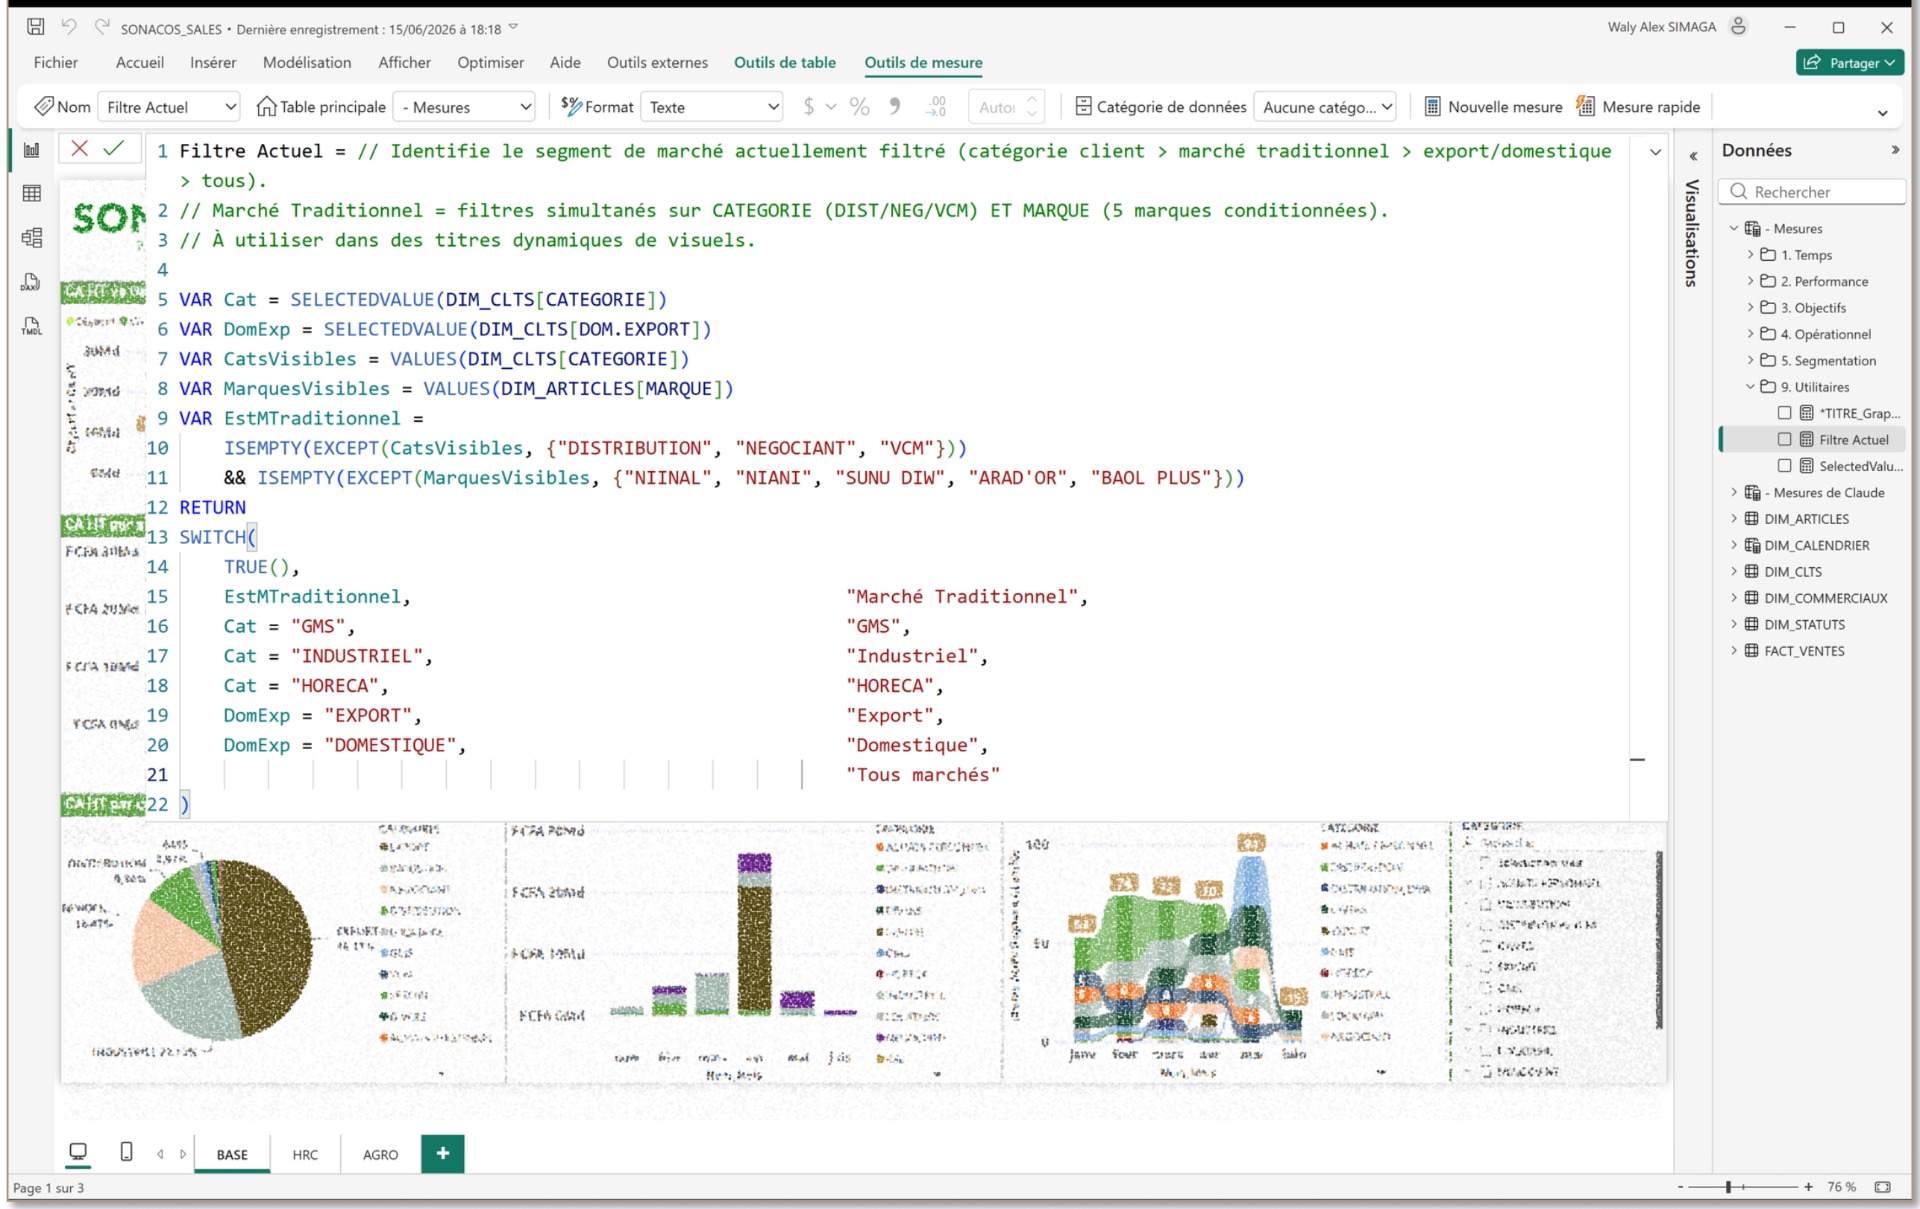Switch to Table view icon

(32, 193)
